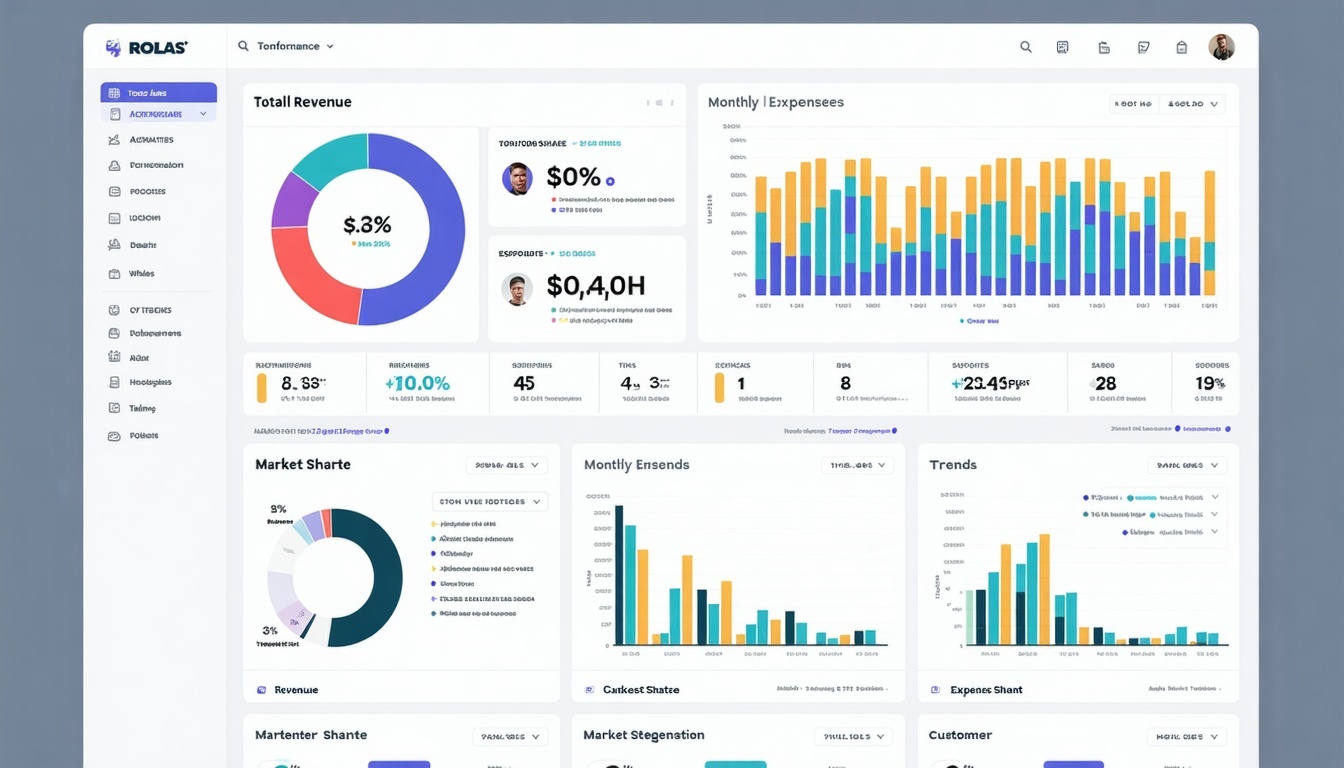Open the trash icon near the avatar
Screen dimensions: 1344x768
(1181, 46)
